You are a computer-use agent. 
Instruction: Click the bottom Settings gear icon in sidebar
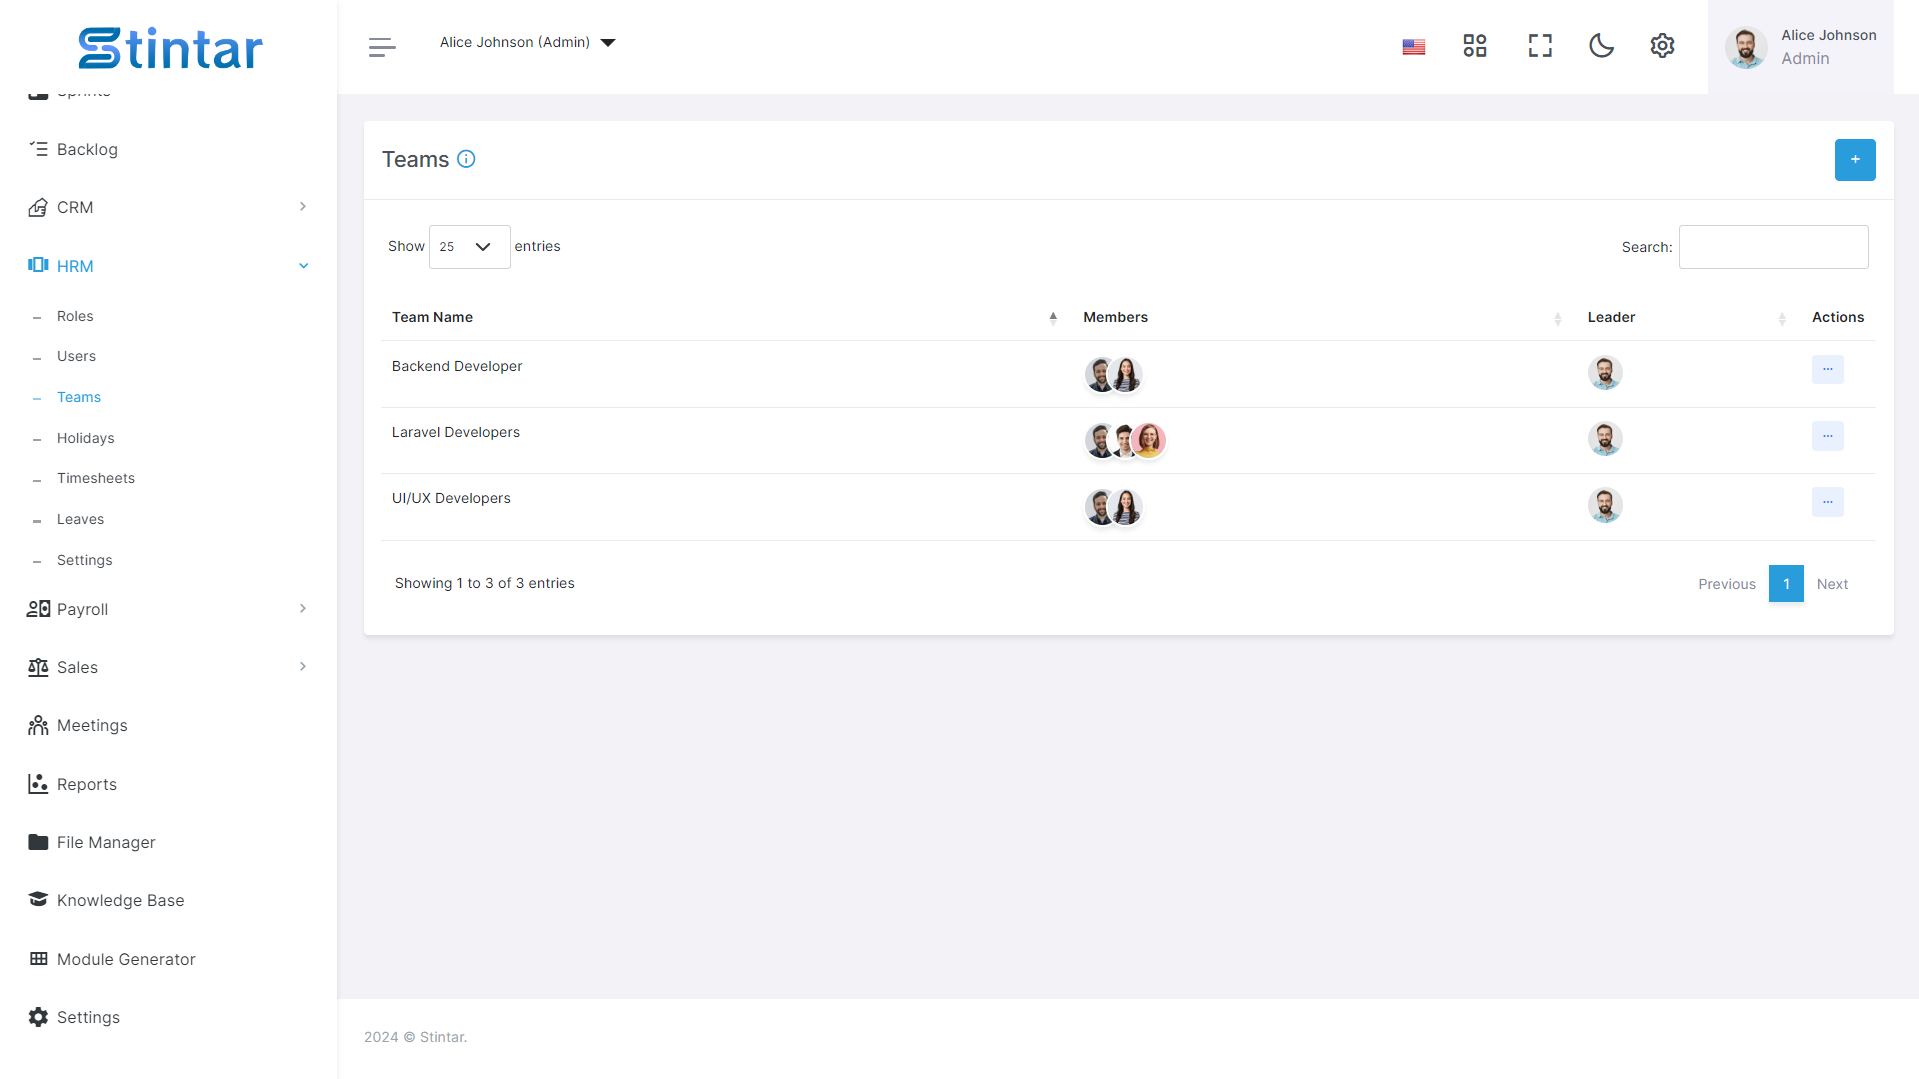coord(38,1017)
